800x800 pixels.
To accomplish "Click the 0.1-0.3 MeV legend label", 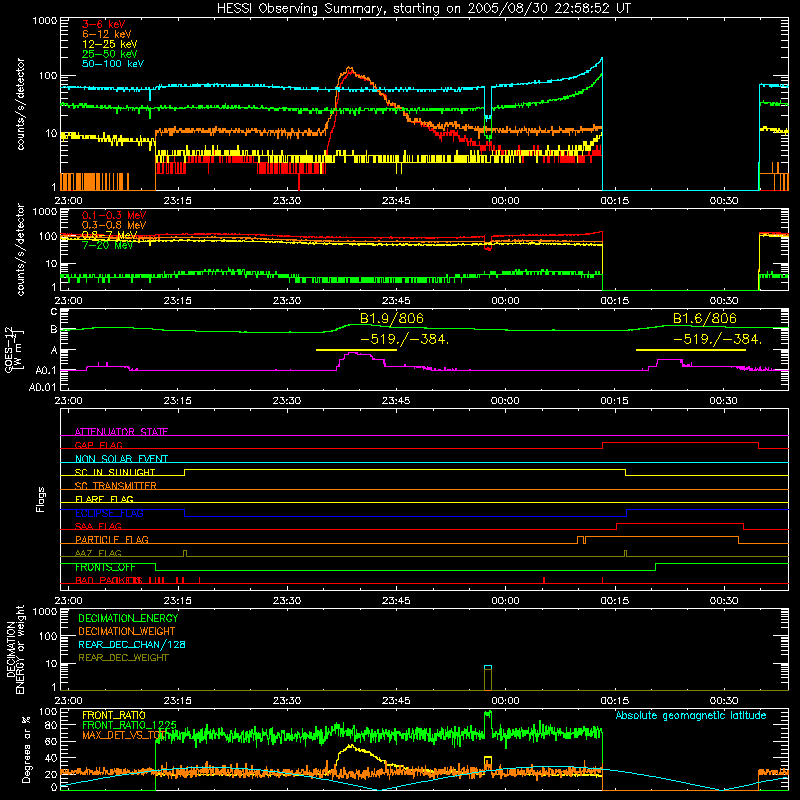I will click(114, 215).
